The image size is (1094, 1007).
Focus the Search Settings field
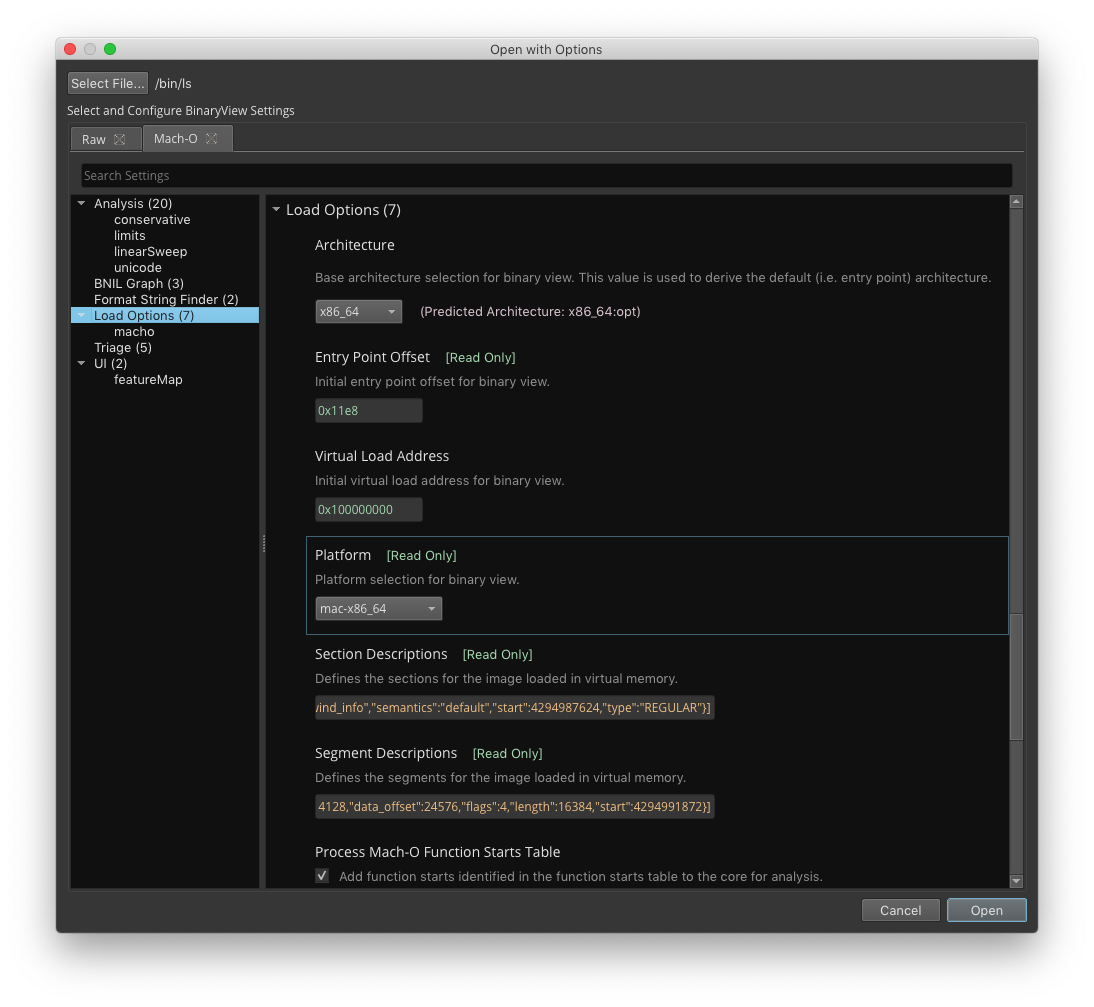coord(546,176)
